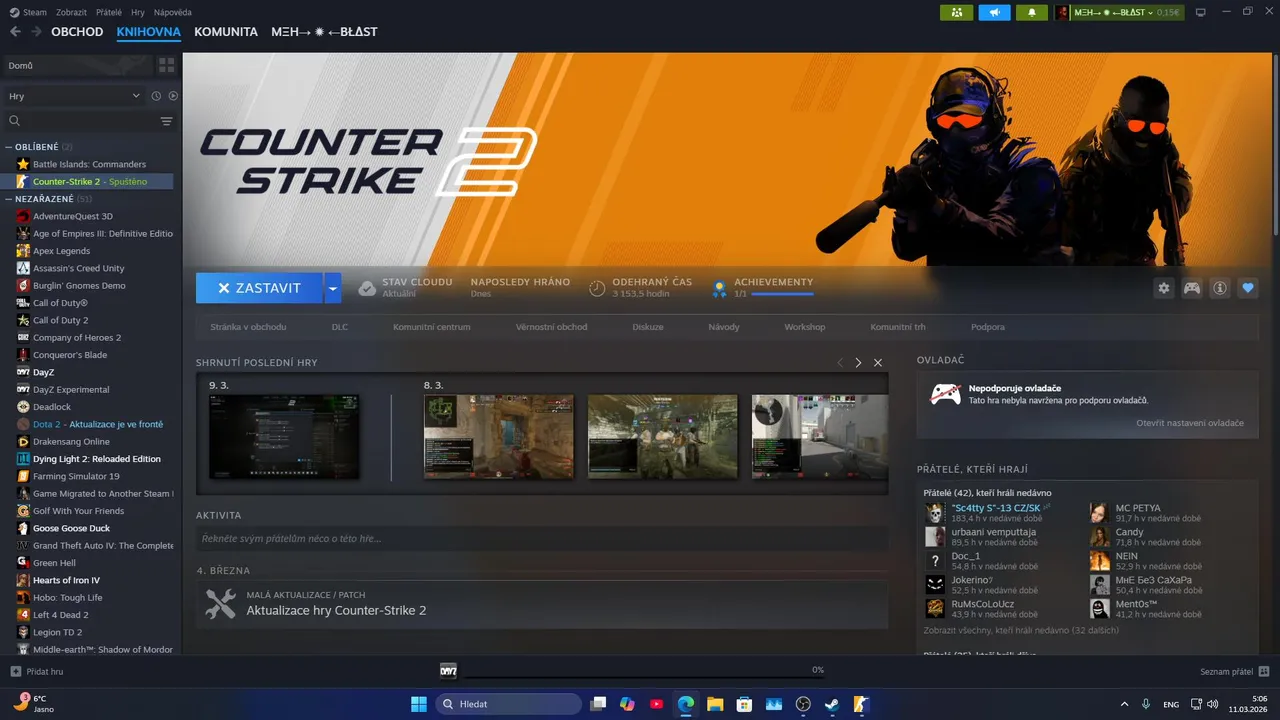Open game settings gear icon
This screenshot has height=720, width=1280.
[1163, 288]
